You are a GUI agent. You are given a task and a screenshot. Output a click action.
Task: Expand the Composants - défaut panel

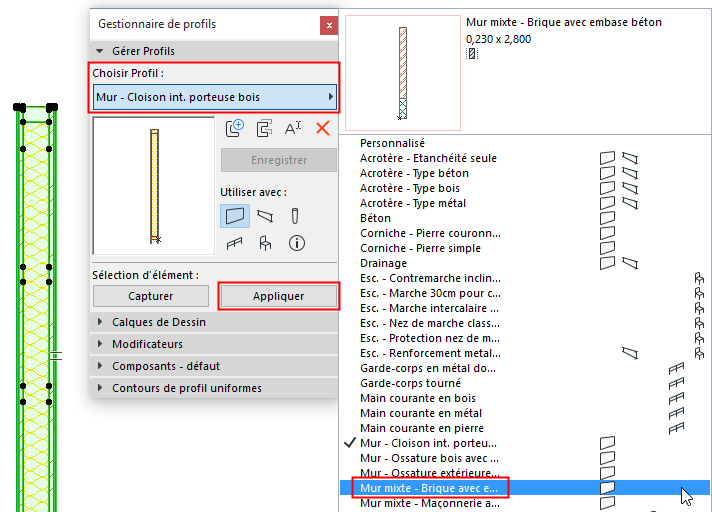click(x=214, y=366)
